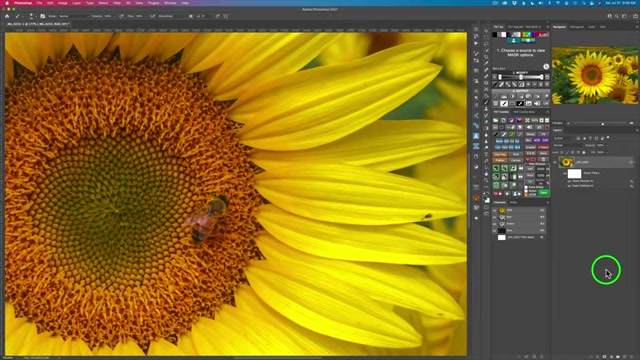Open the layer blend mode dropdown

(x=568, y=145)
